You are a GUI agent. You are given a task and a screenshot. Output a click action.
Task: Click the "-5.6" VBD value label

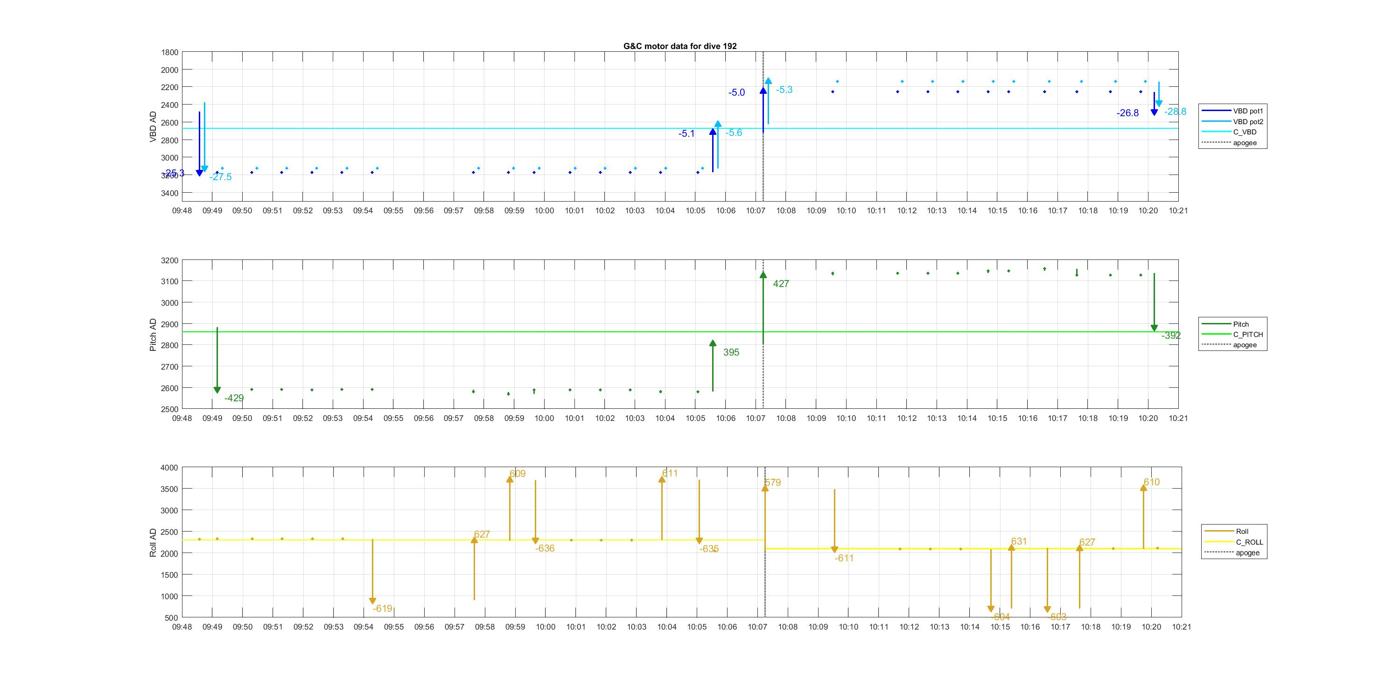(734, 133)
